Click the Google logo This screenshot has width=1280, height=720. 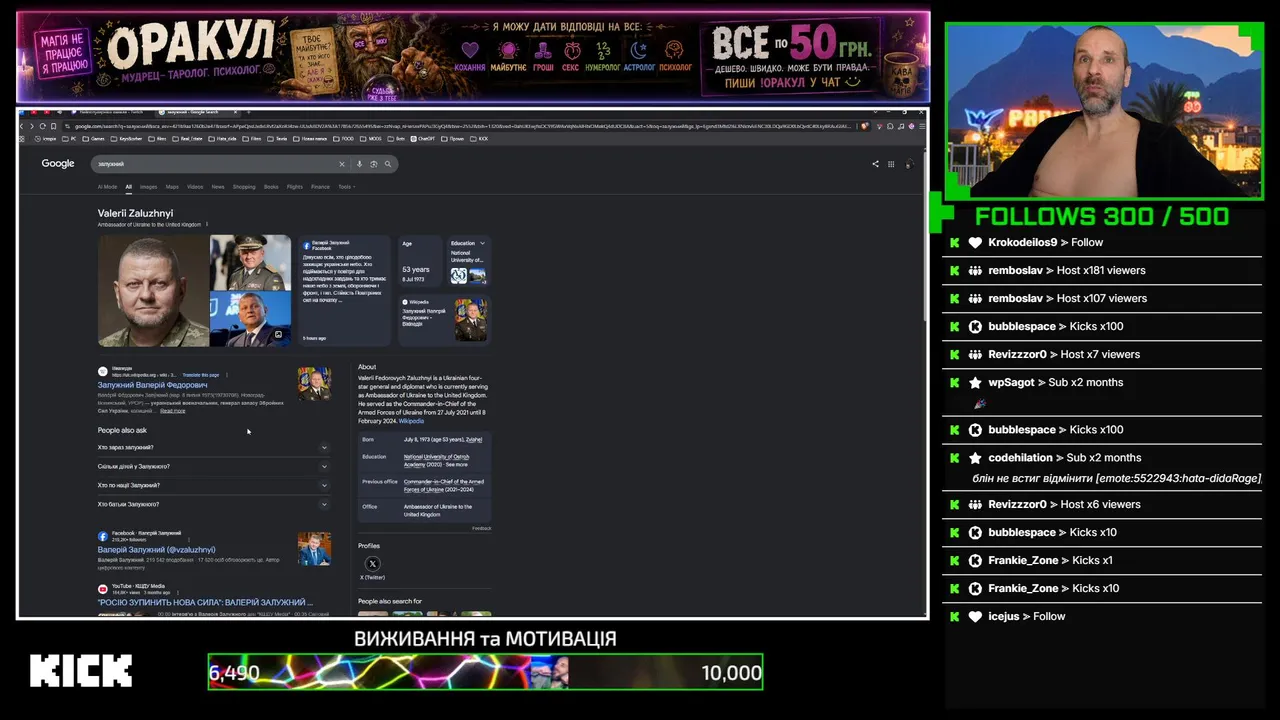58,164
